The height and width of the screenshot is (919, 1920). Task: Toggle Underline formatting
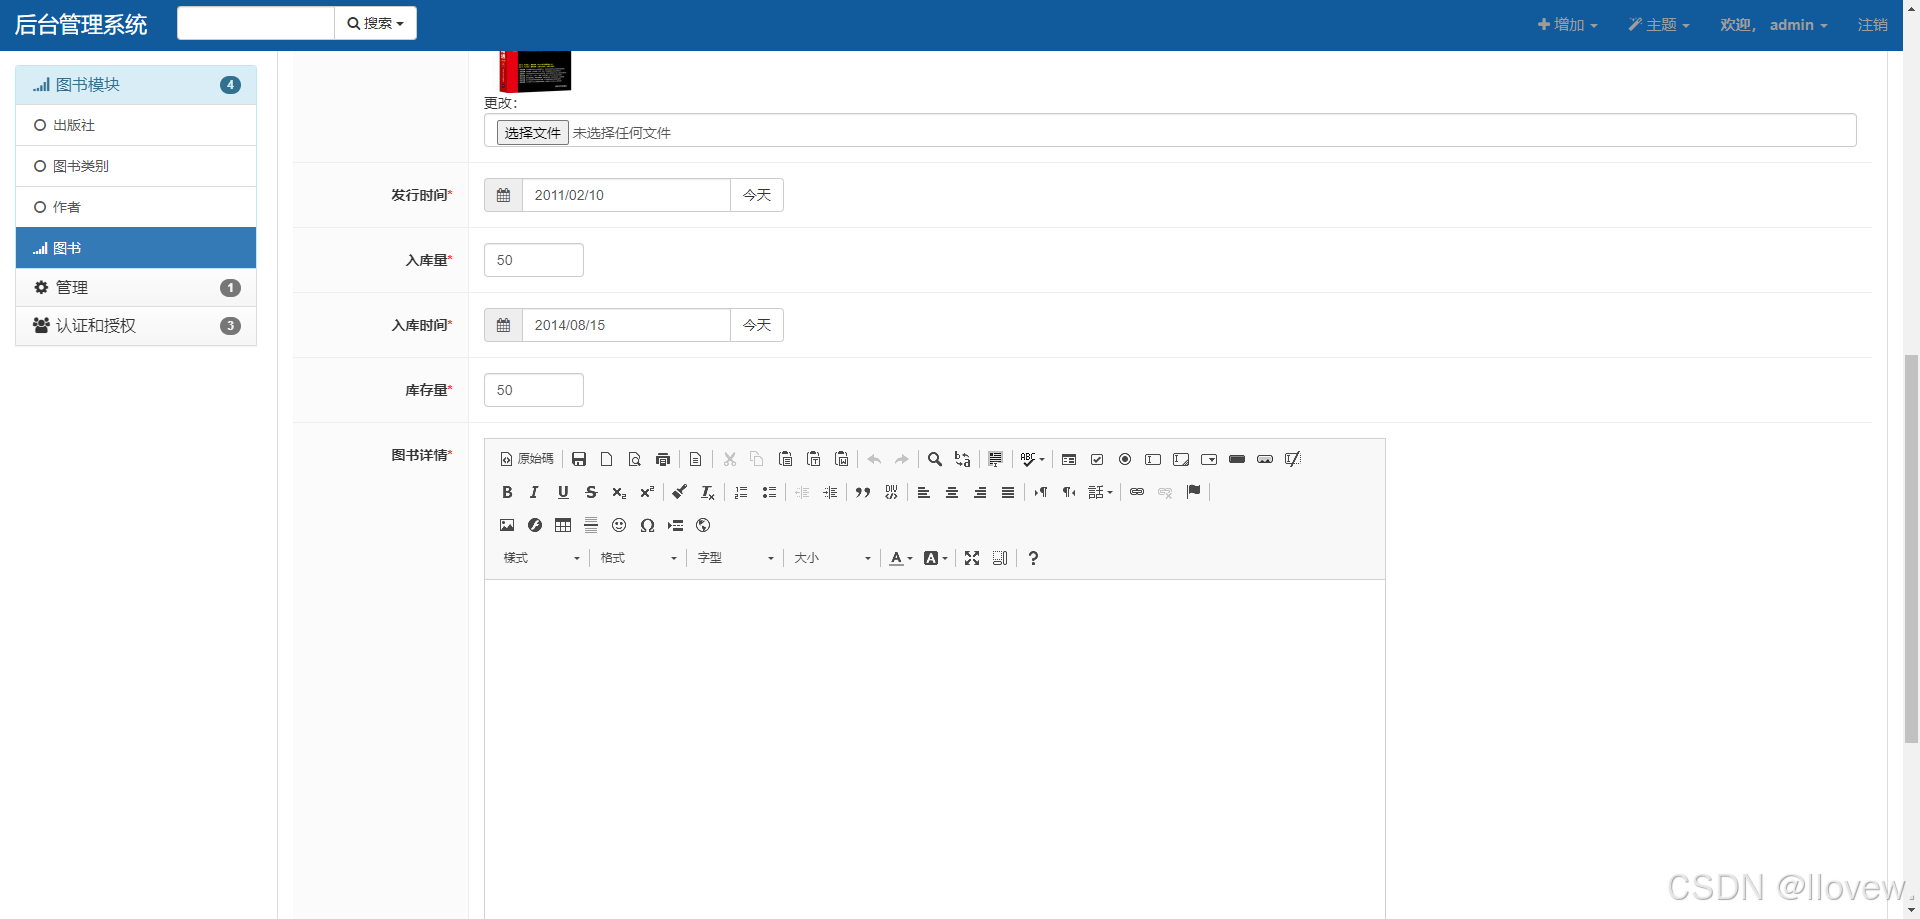point(563,492)
